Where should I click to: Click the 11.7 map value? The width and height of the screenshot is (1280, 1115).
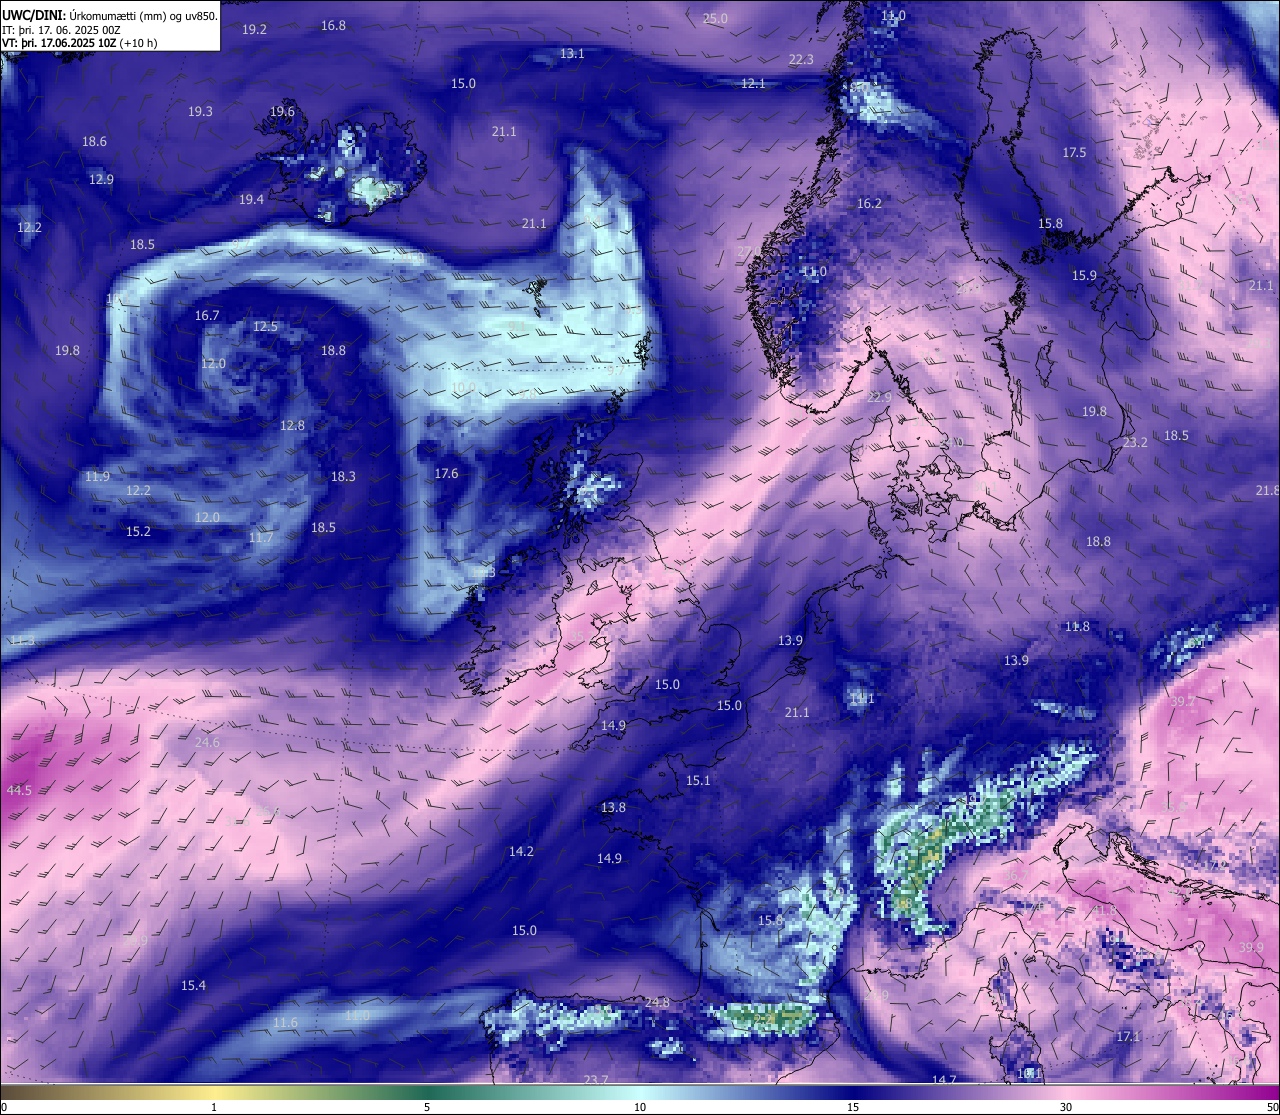click(260, 537)
